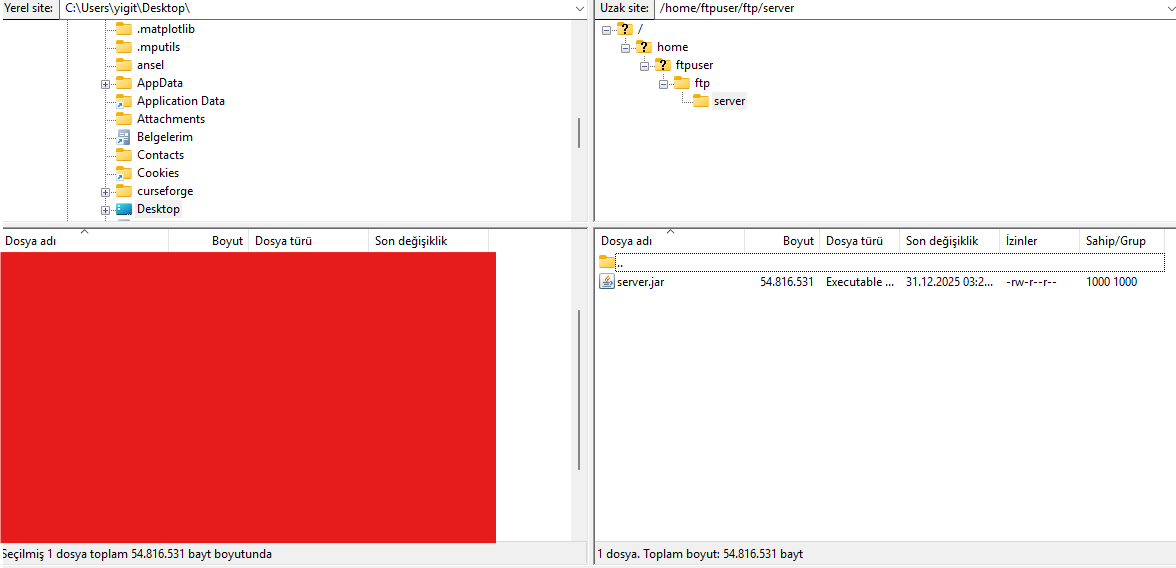Click the .mputils folder icon
Image resolution: width=1176 pixels, height=568 pixels.
coord(124,47)
